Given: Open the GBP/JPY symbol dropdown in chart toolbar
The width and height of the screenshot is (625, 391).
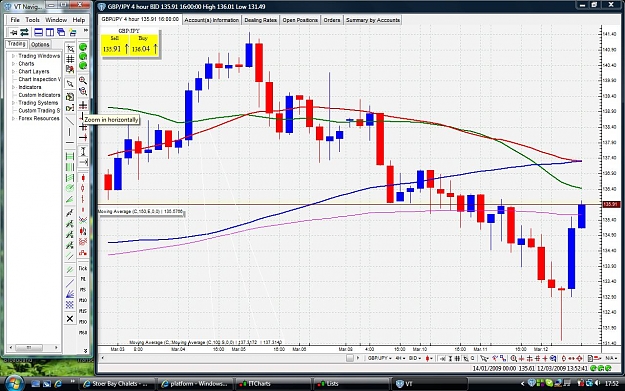Looking at the screenshot, I should tap(379, 358).
